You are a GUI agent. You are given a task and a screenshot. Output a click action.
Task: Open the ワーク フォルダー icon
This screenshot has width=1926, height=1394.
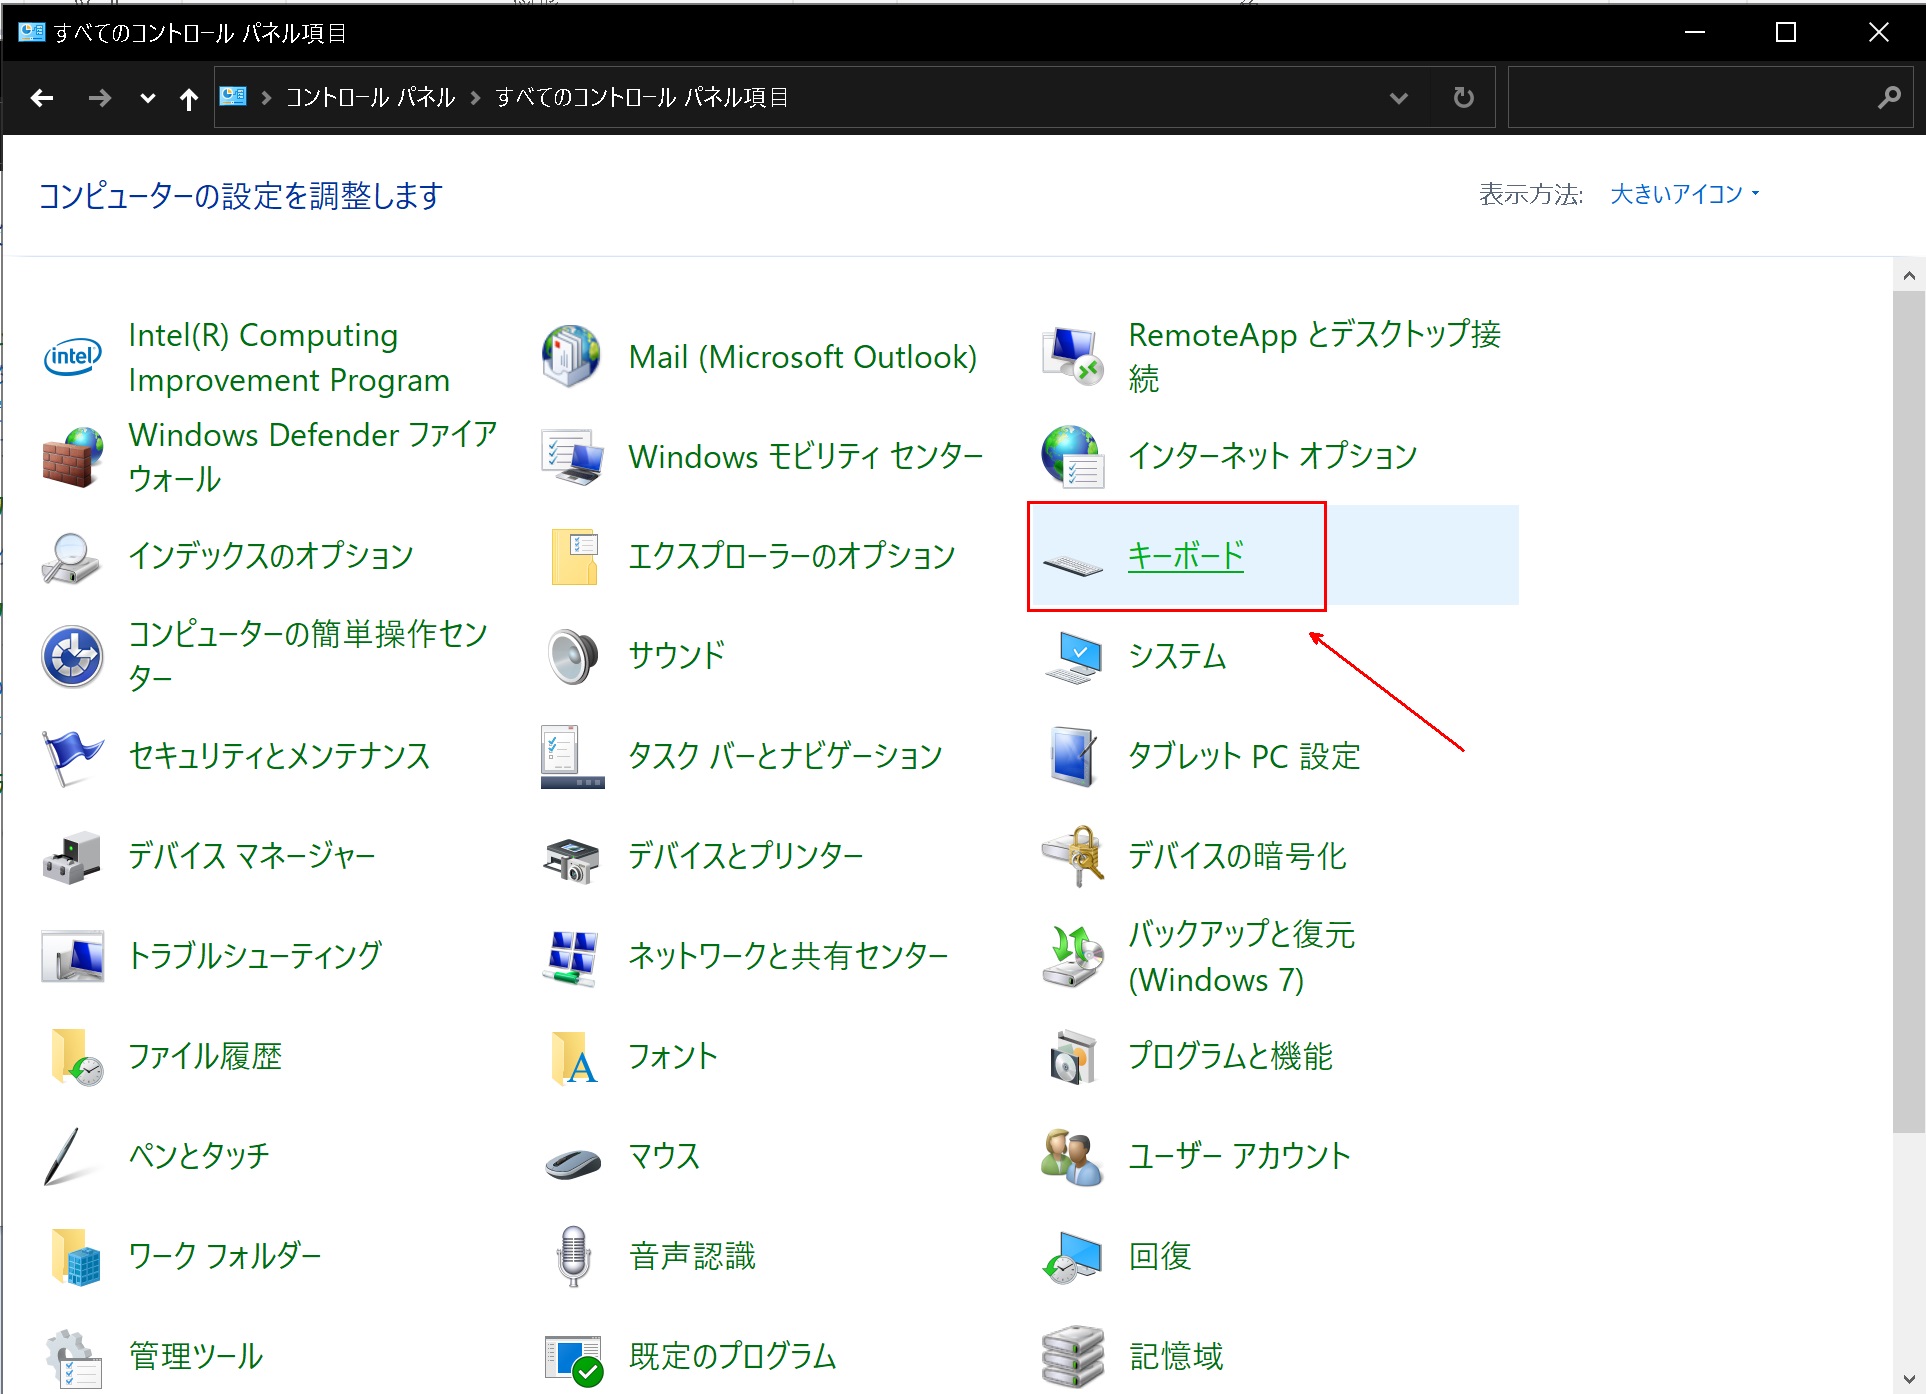[75, 1257]
